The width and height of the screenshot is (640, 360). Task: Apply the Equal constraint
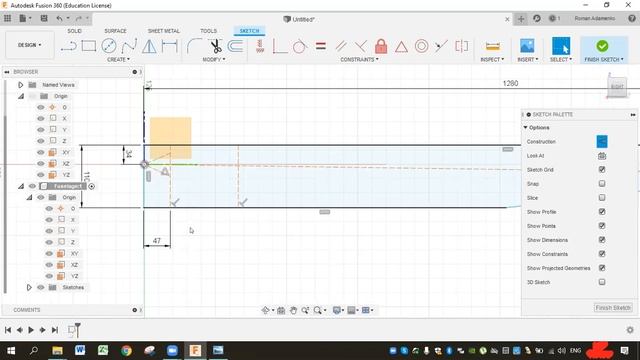pyautogui.click(x=321, y=46)
